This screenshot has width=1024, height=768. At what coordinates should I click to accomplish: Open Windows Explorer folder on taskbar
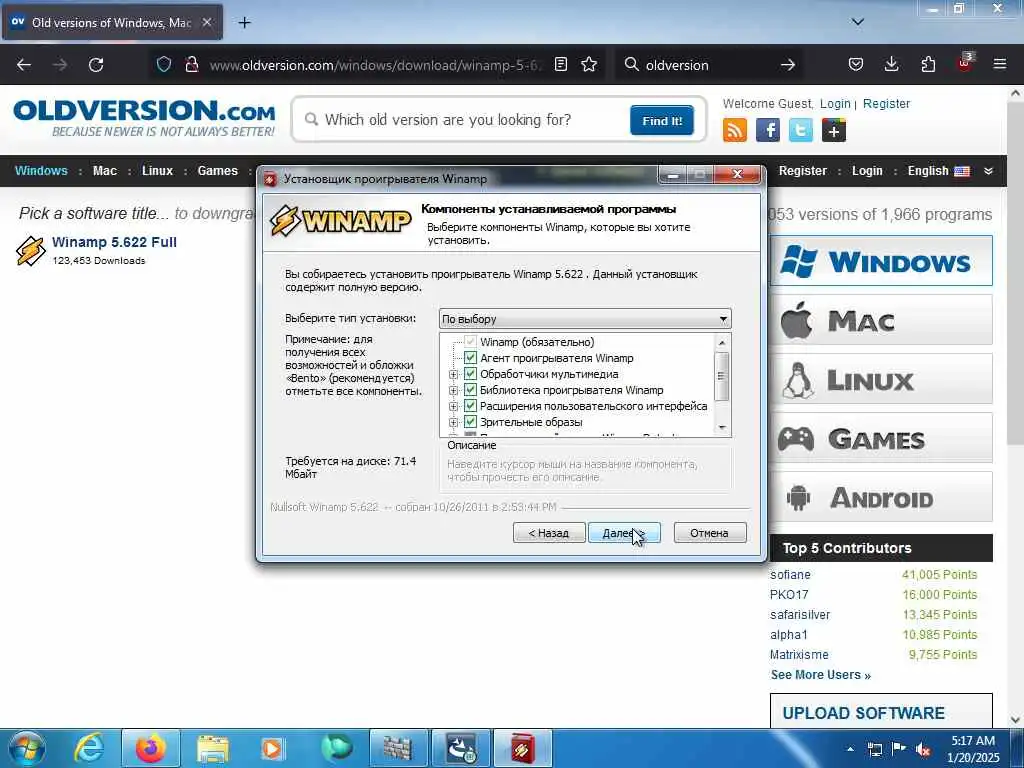pos(212,748)
